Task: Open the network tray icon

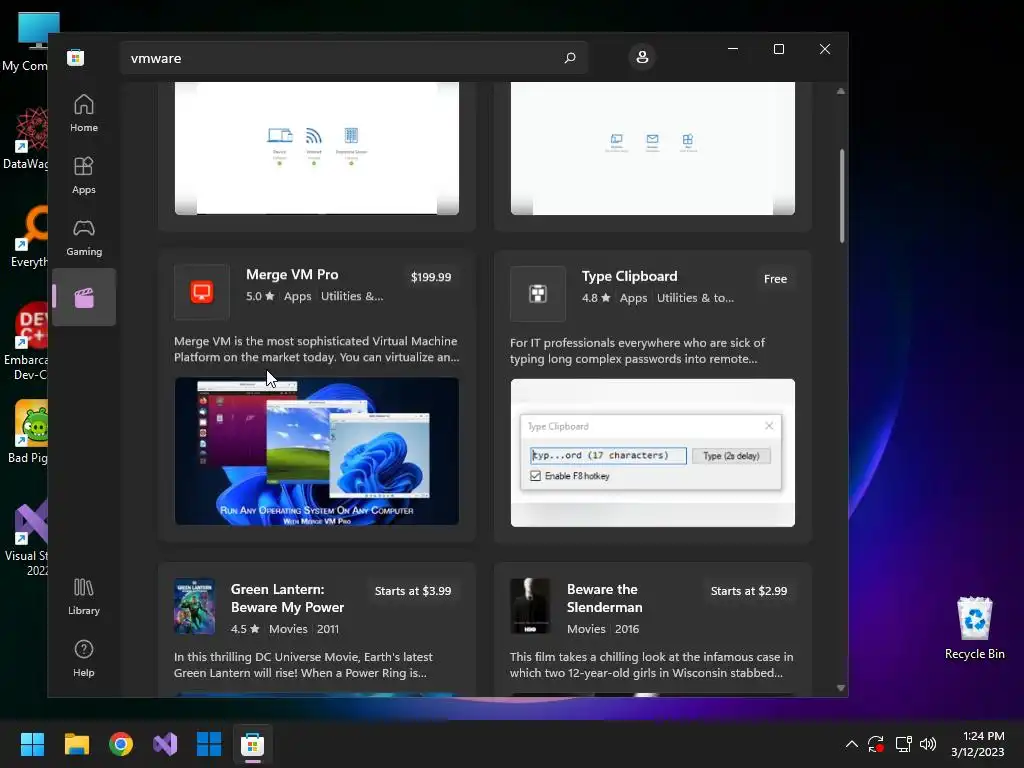Action: [903, 744]
